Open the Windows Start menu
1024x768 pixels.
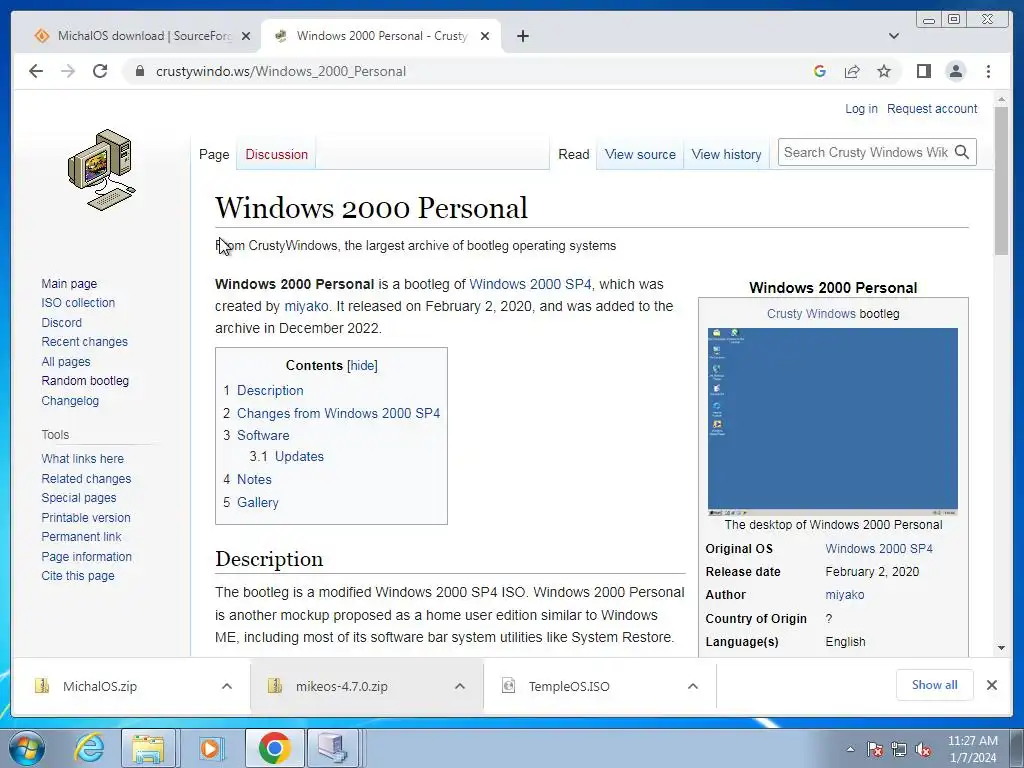(26, 748)
